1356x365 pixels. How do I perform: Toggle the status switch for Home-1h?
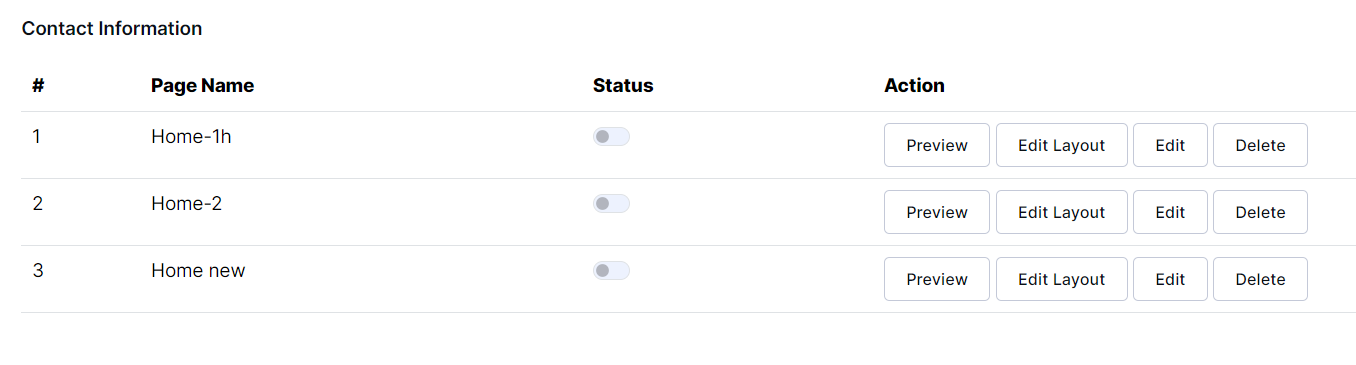[611, 137]
